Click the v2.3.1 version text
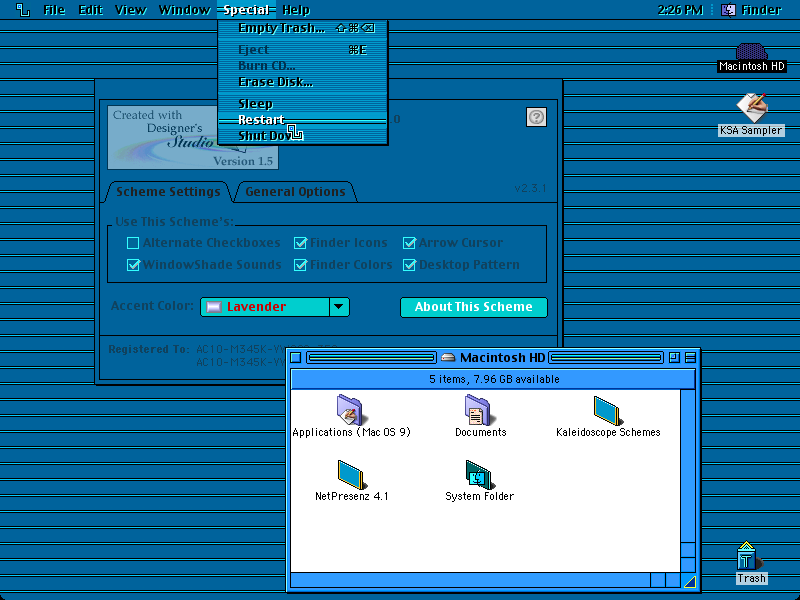Screen dimensions: 800x600 pyautogui.click(x=531, y=188)
